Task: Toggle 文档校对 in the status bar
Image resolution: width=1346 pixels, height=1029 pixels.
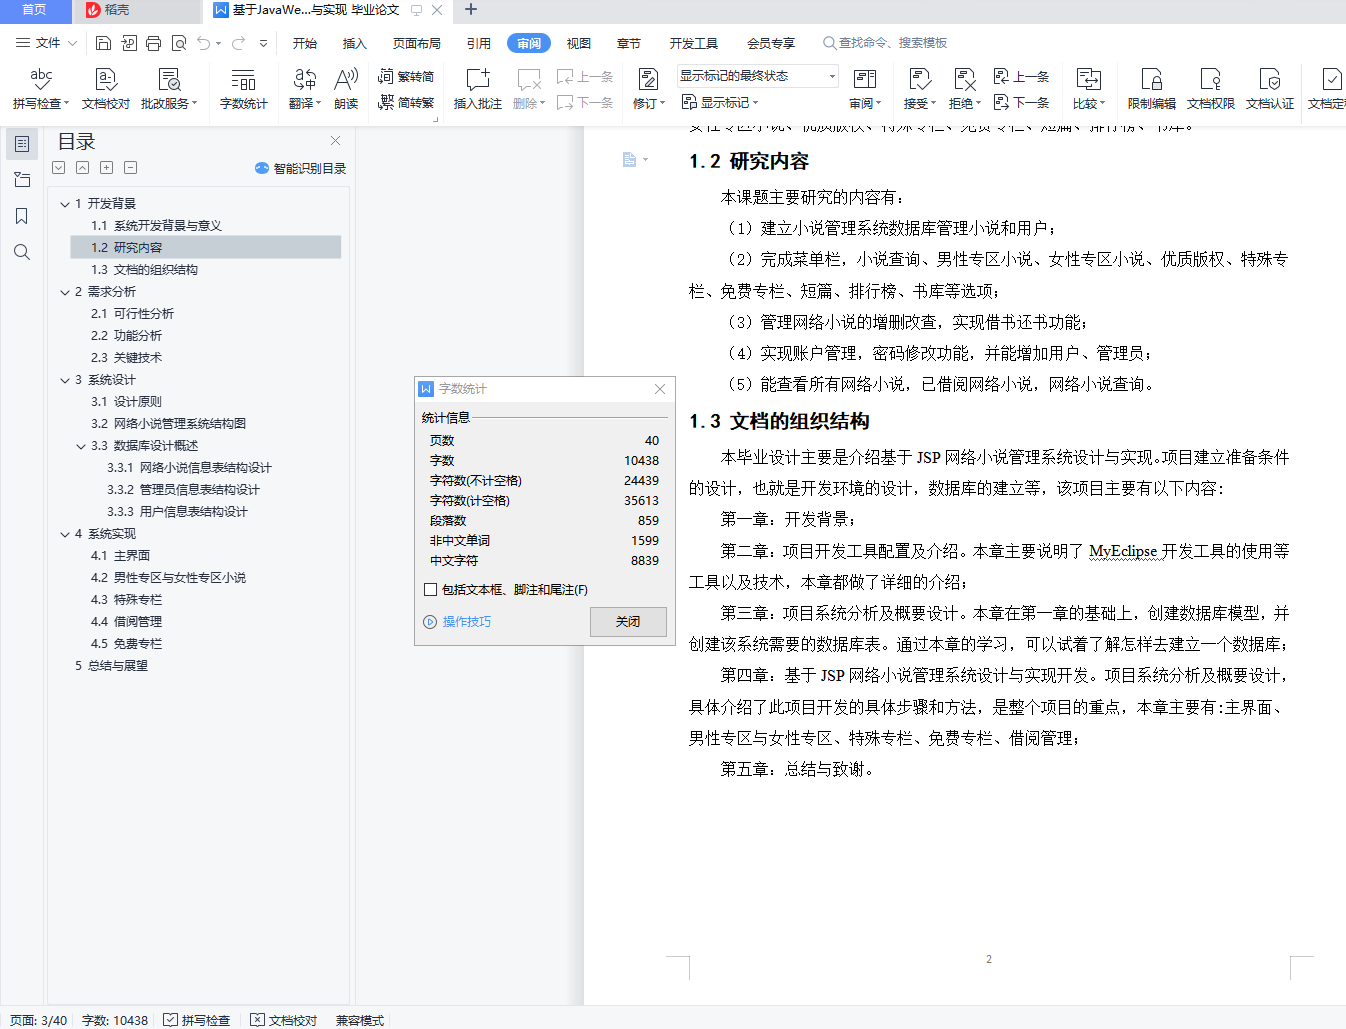Action: click(284, 1020)
